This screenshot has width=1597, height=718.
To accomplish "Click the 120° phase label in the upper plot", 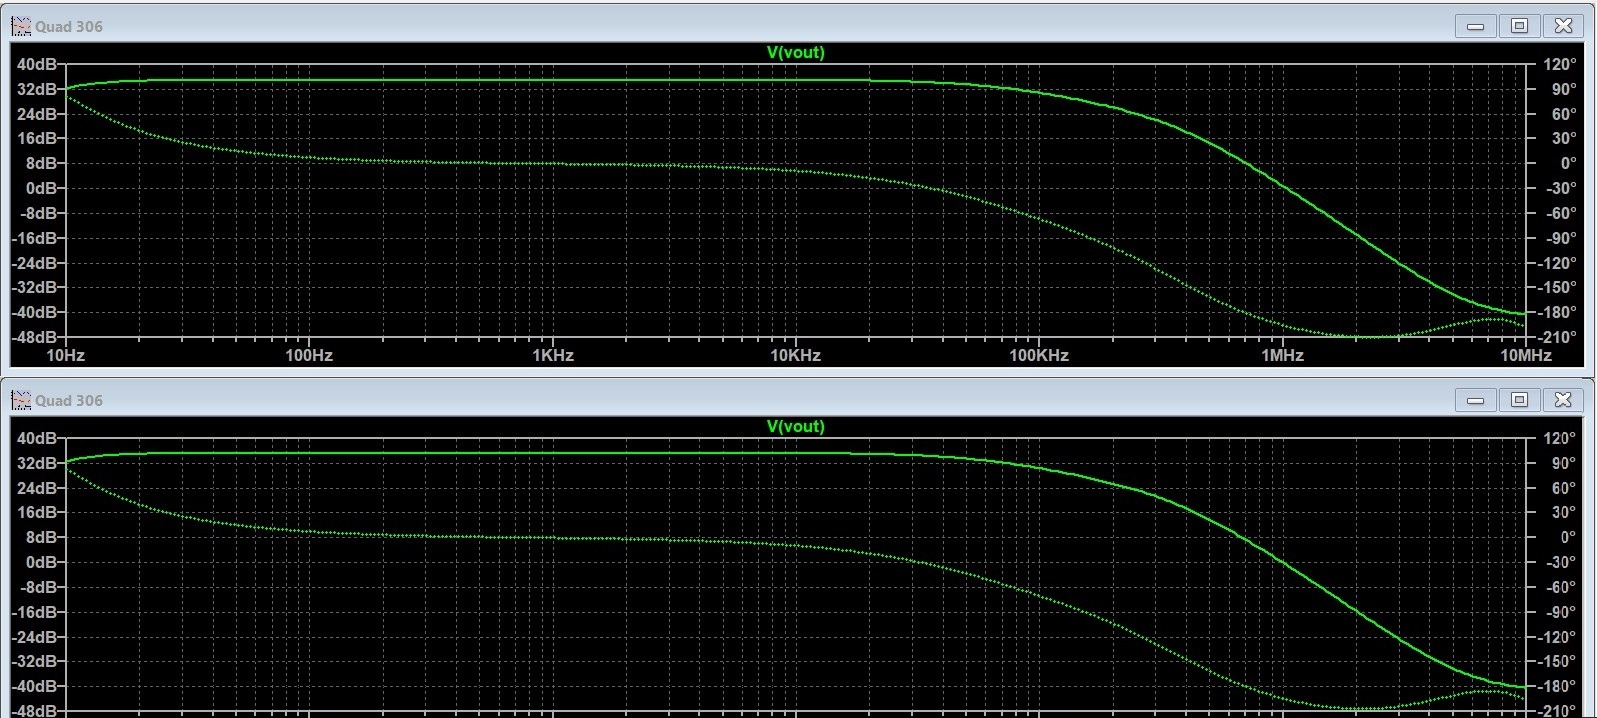I will 1560,64.
